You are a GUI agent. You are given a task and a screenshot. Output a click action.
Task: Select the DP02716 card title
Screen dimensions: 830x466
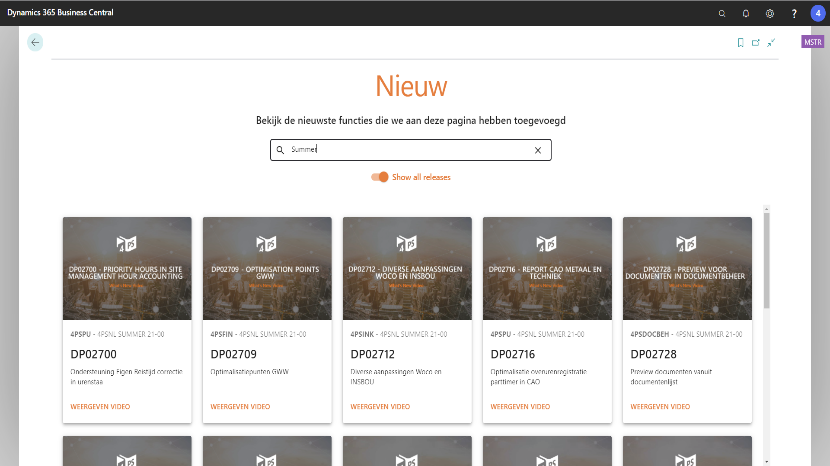click(x=513, y=354)
